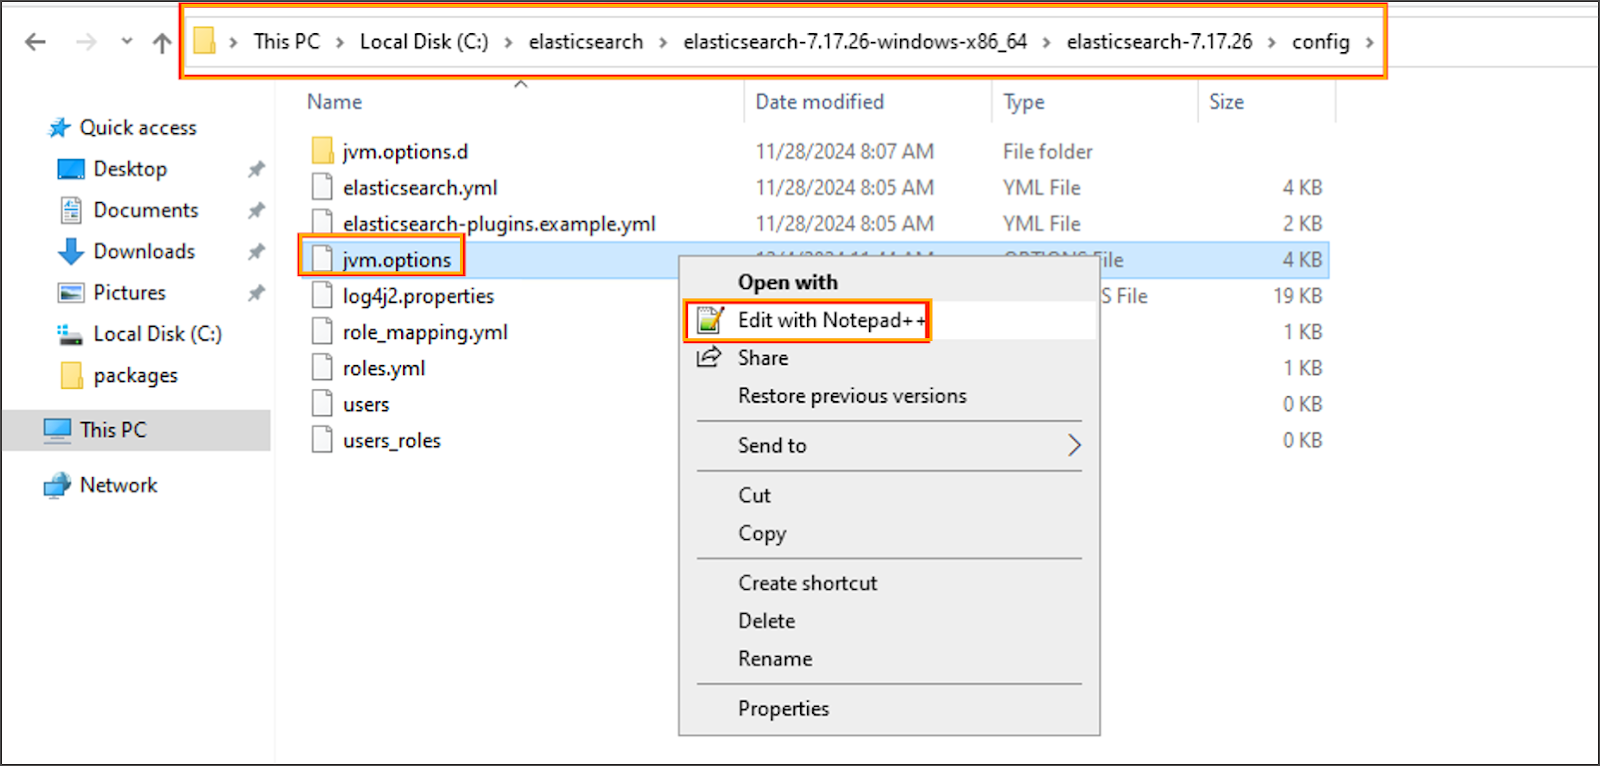The width and height of the screenshot is (1600, 766).
Task: Navigate to elasticsearch breadcrumb segment
Action: (x=586, y=42)
